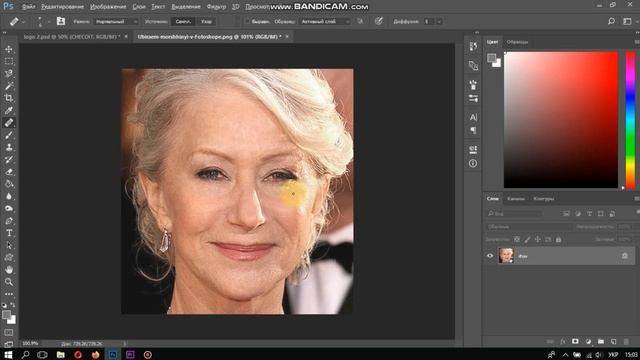The image size is (640, 360).
Task: Change the screen mode
Action: (x=9, y=344)
